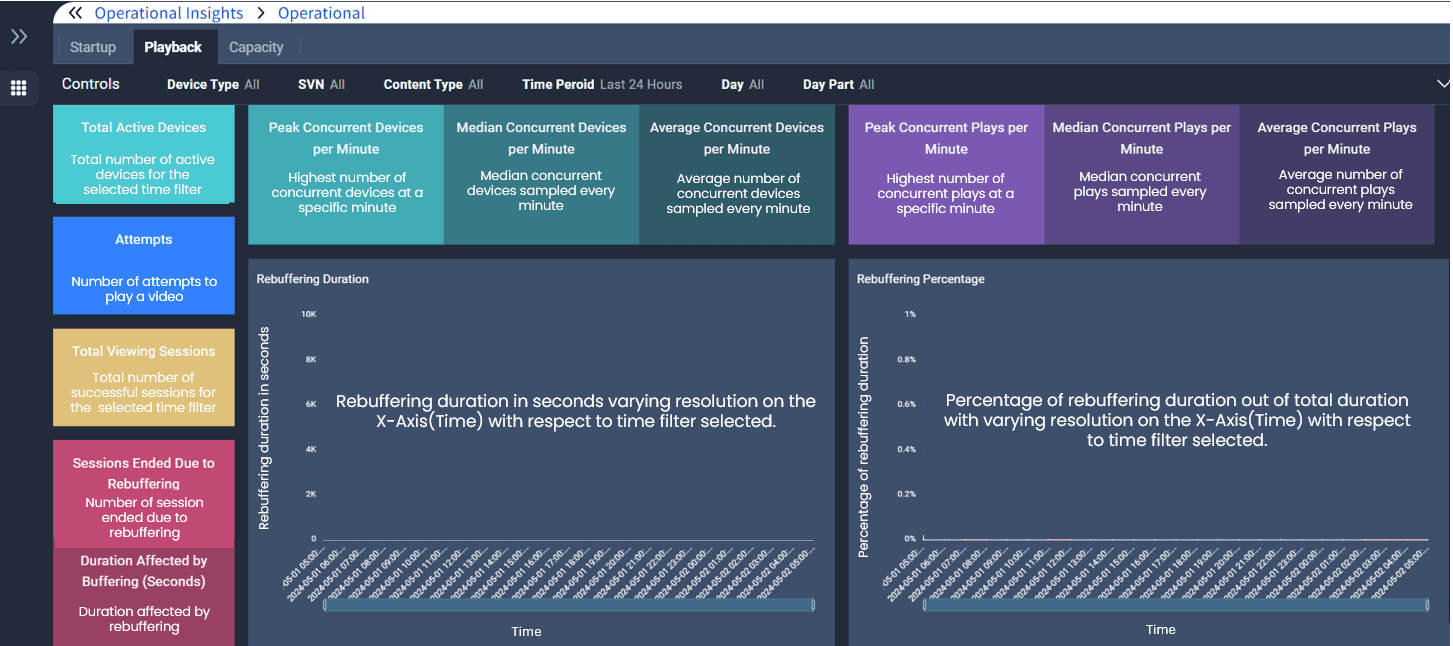Click the Sessions Ended Due to Rebuffering tile
Viewport: 1453px width, 646px height.
pyautogui.click(x=143, y=494)
